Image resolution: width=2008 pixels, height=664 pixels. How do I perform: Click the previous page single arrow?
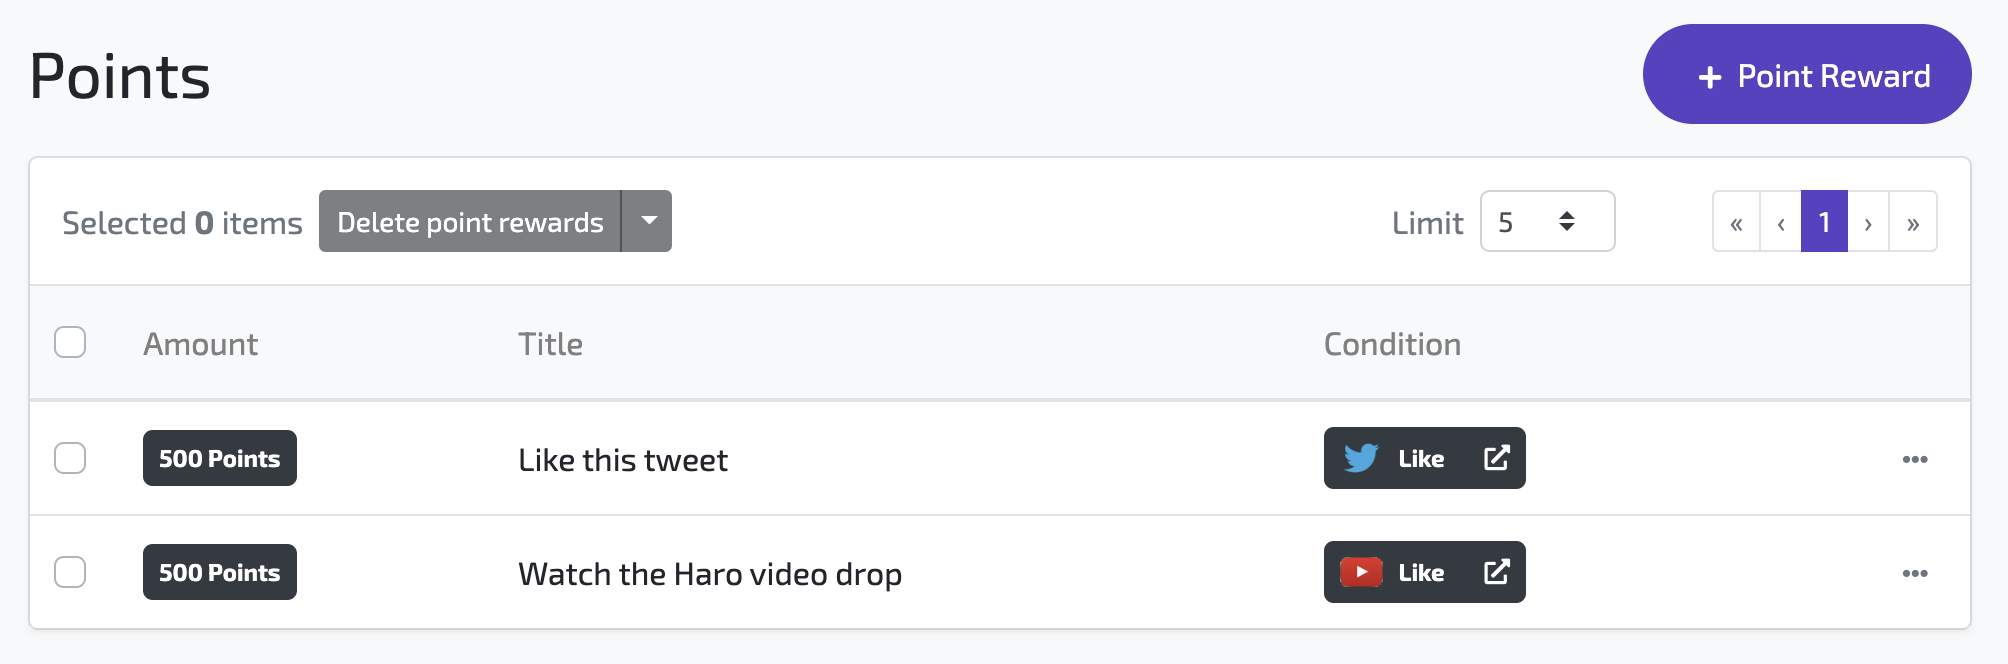(x=1781, y=222)
